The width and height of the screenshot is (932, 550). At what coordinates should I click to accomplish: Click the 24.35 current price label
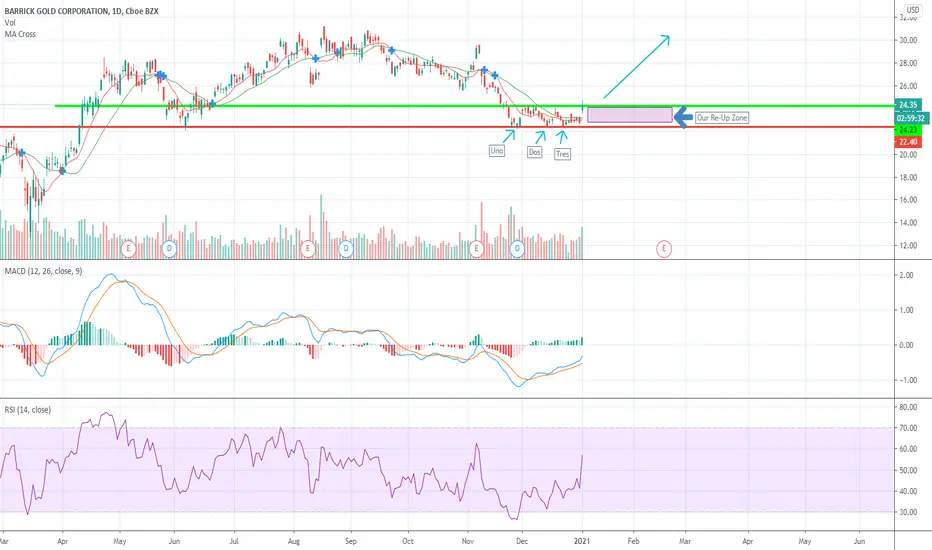[908, 105]
